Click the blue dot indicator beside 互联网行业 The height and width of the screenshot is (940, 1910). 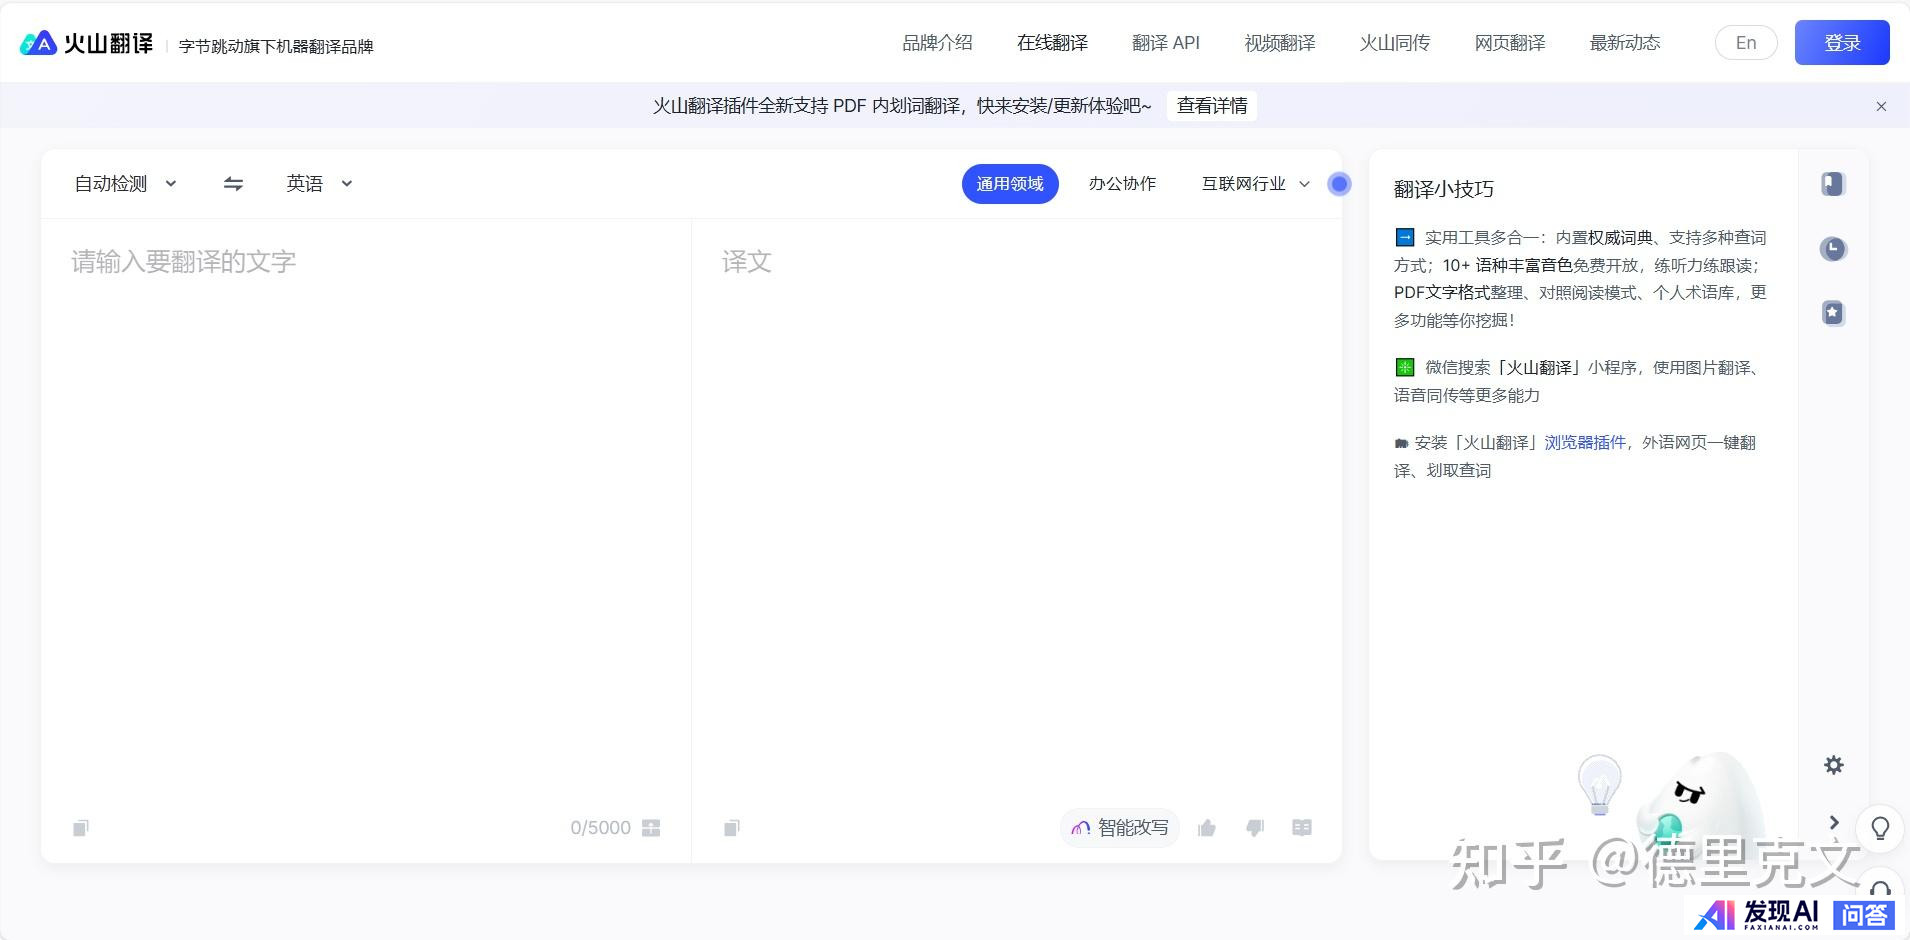click(1339, 184)
